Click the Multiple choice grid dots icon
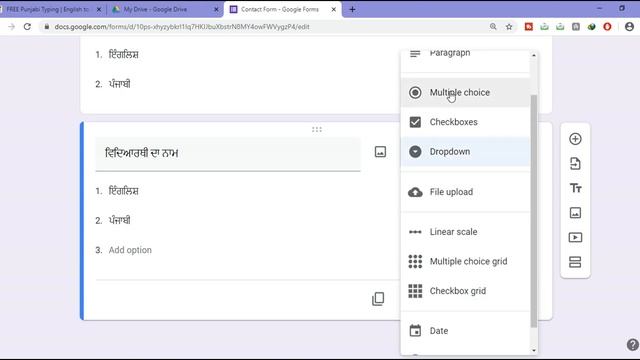 click(415, 261)
